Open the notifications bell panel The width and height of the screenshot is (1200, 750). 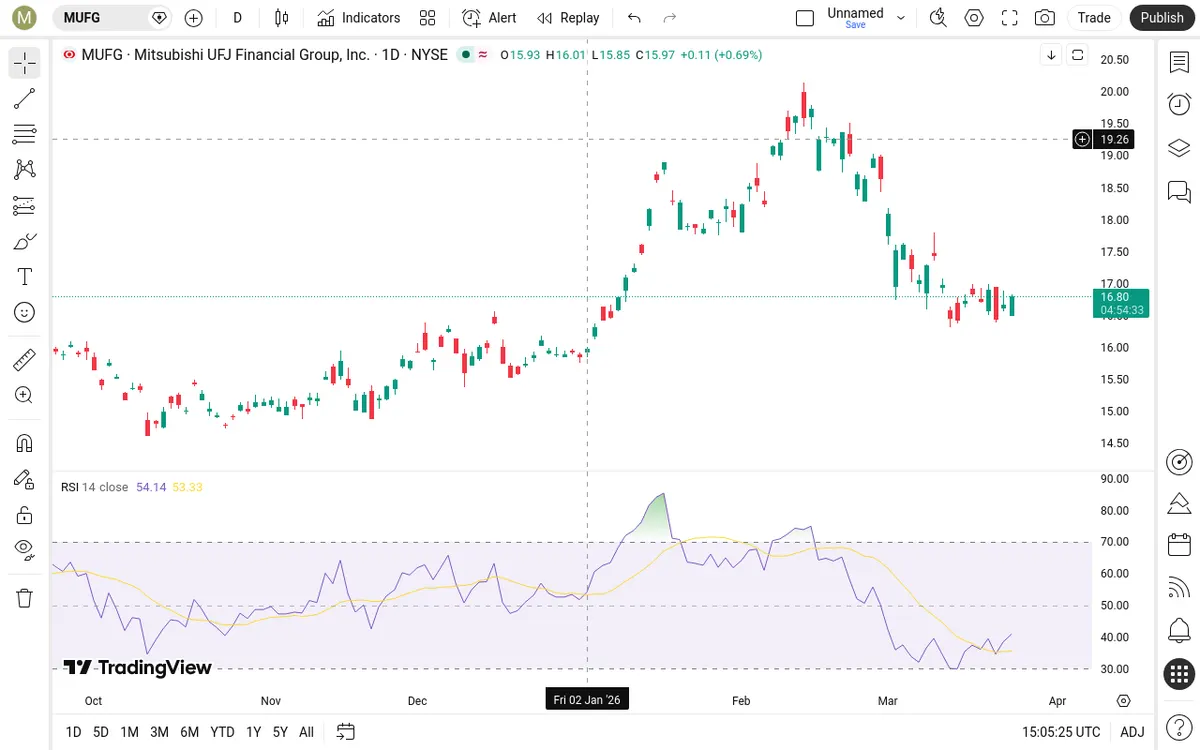coord(1179,631)
